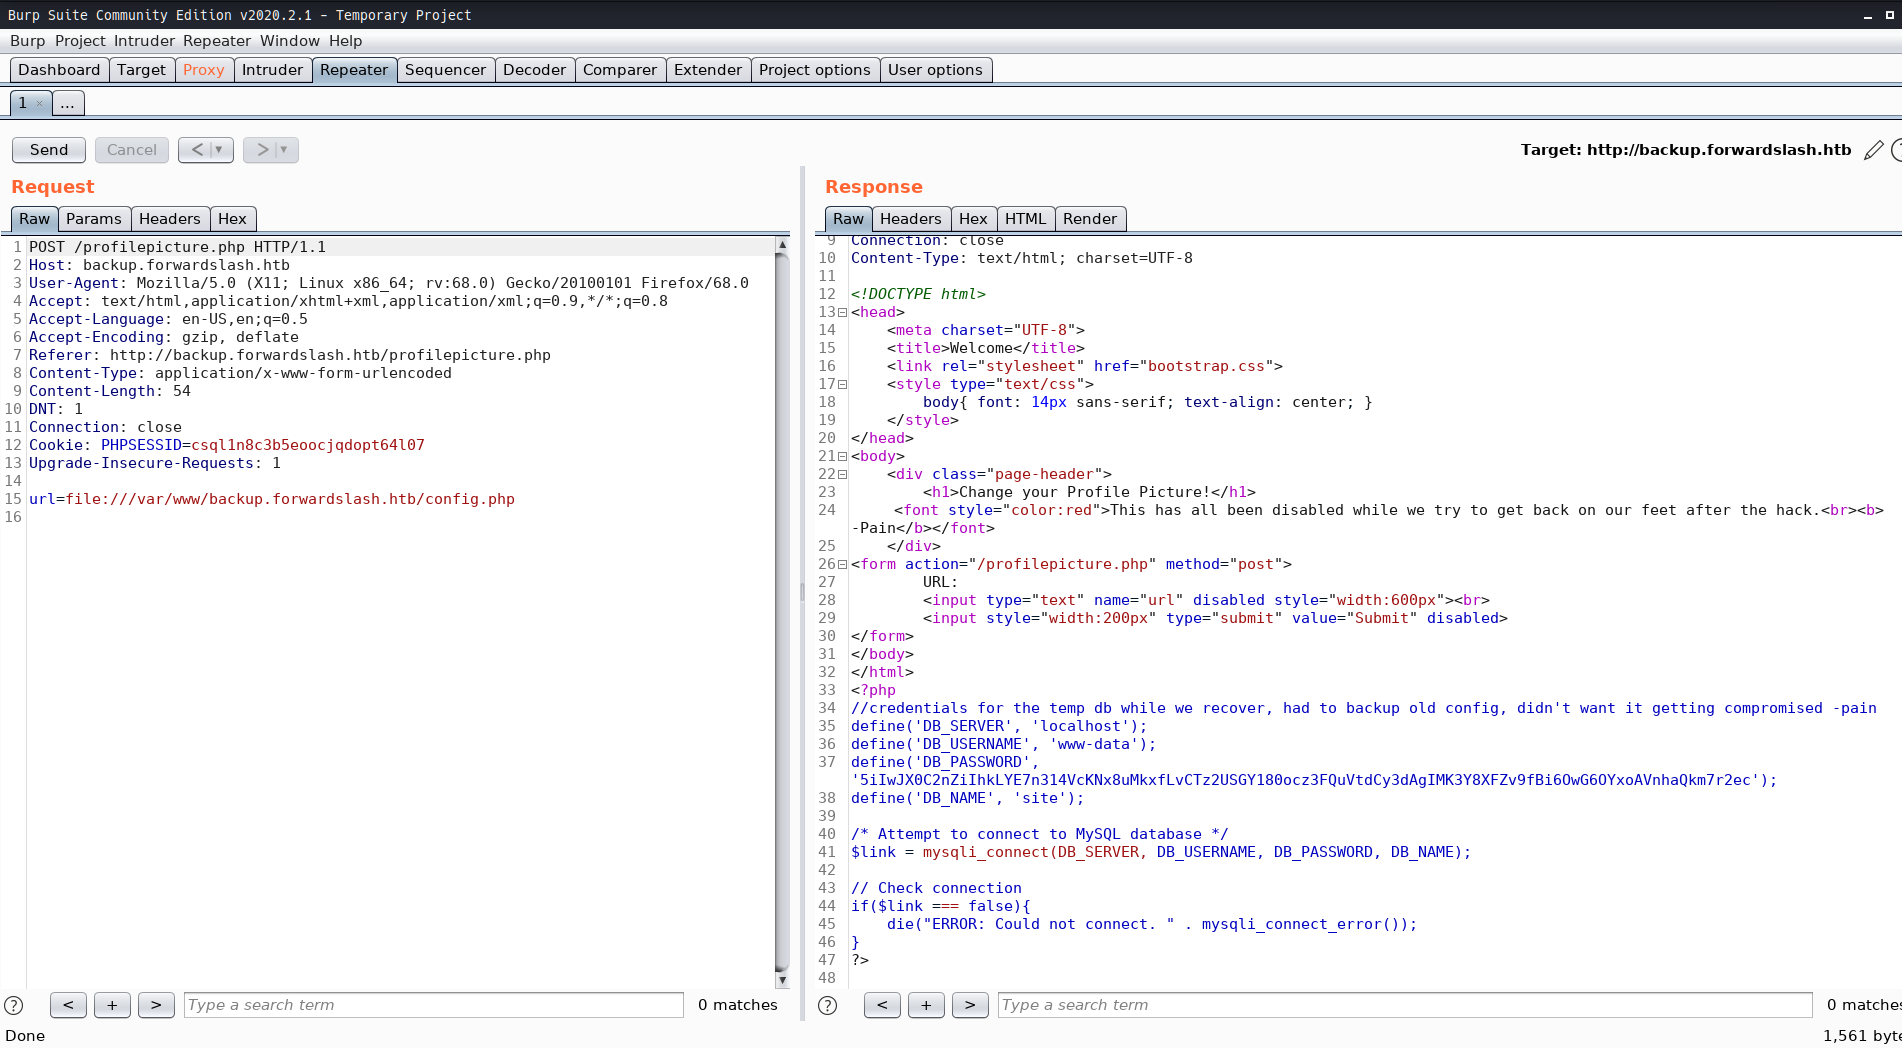
Task: Open back history dropdown arrow
Action: coord(220,150)
